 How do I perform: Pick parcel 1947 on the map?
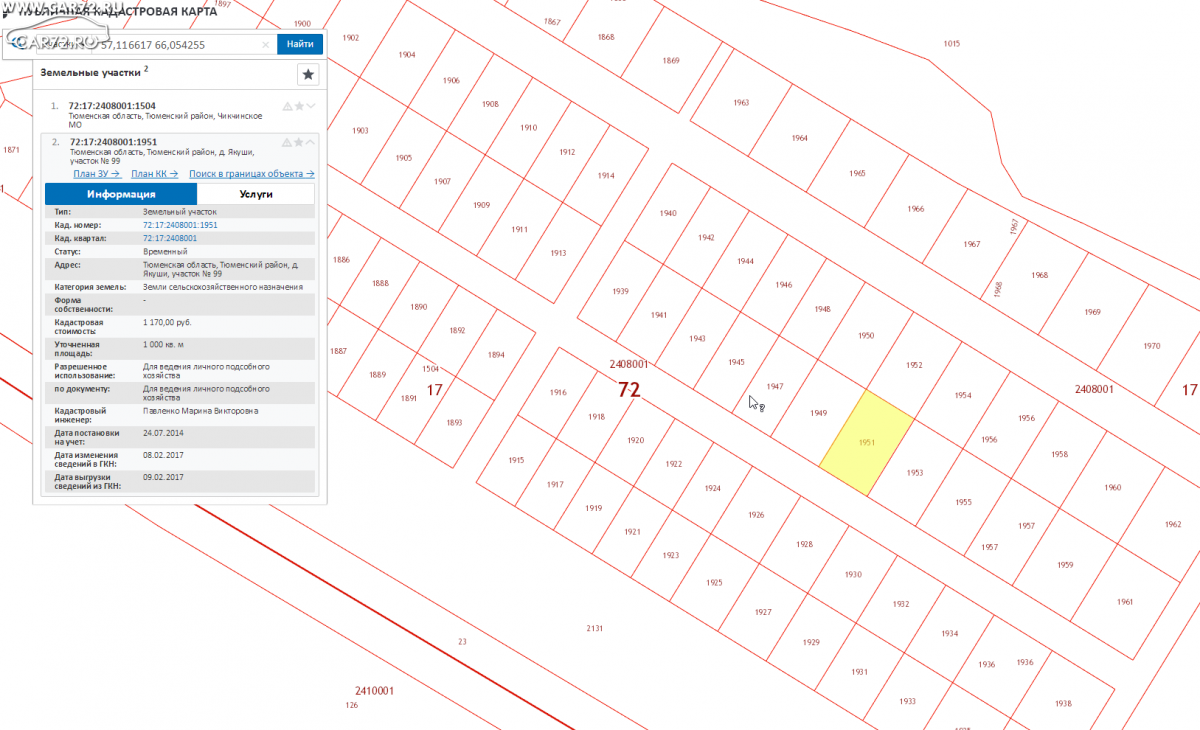coord(774,386)
